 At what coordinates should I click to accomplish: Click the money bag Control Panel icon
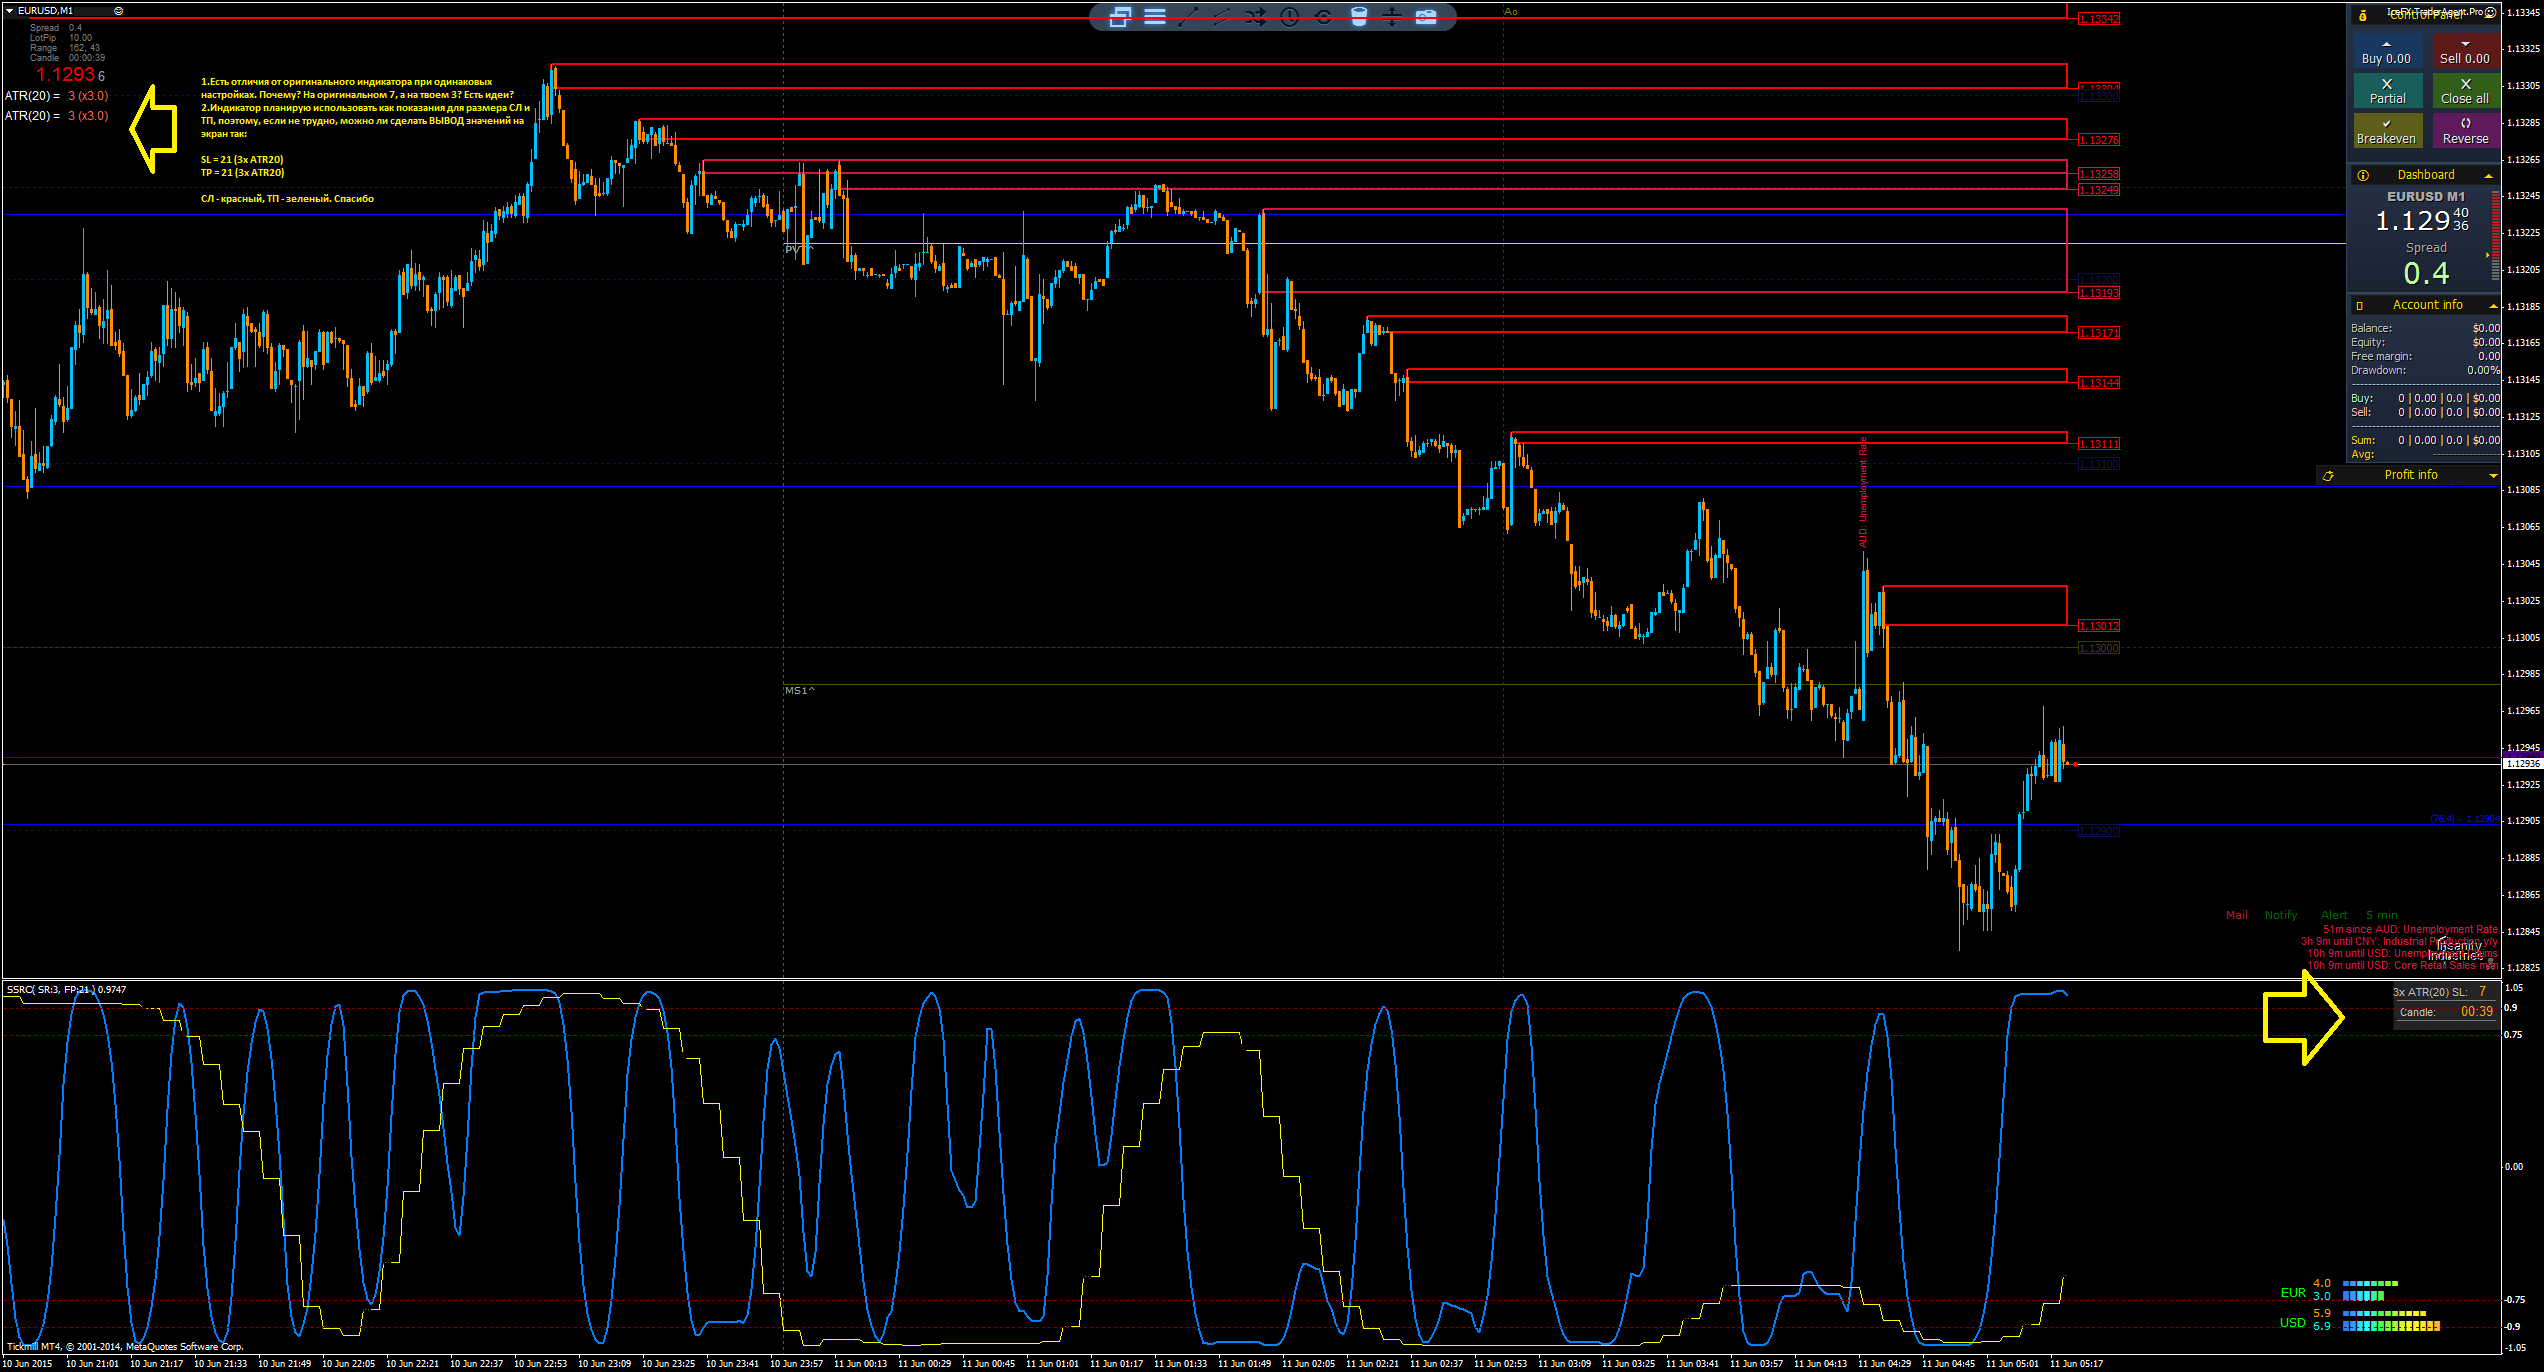point(2363,16)
